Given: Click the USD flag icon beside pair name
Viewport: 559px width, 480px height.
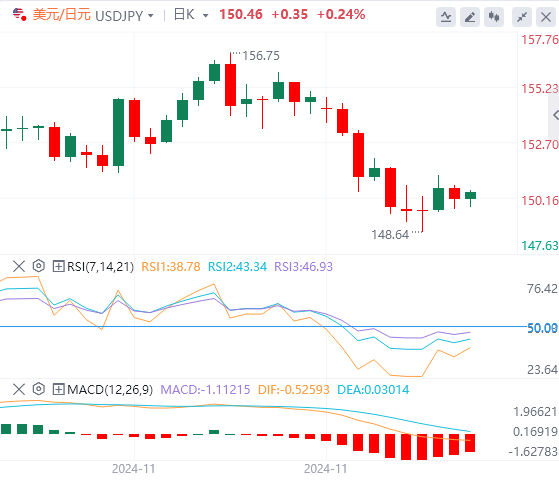Looking at the screenshot, I should pyautogui.click(x=19, y=15).
